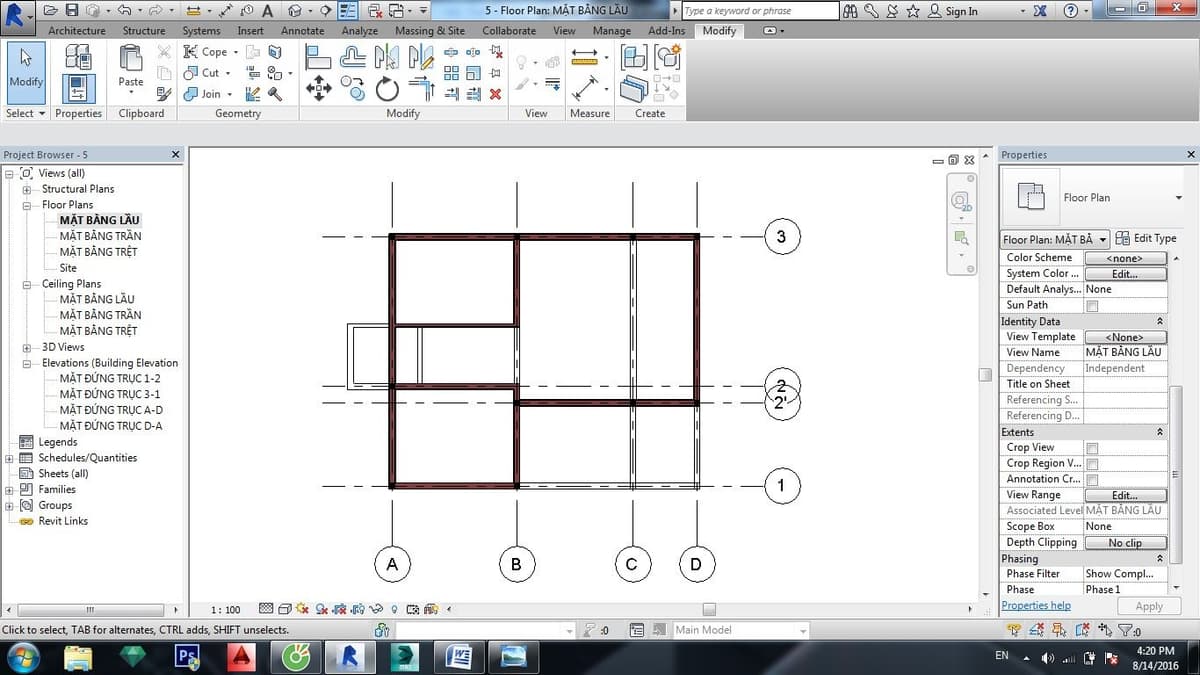Collapse the Floor Plans tree node
1200x675 pixels.
(27, 205)
